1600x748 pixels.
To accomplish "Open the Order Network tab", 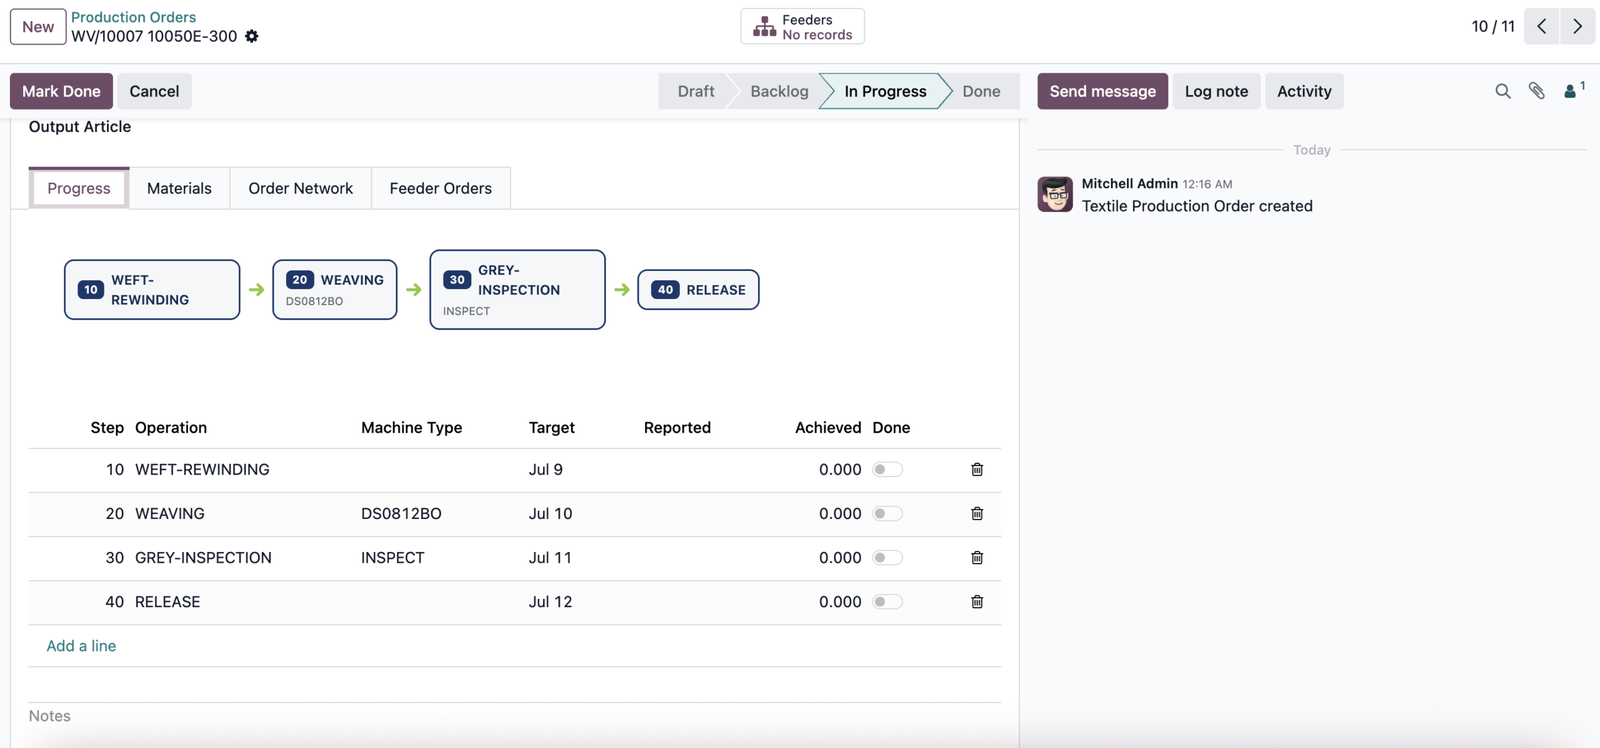I will pyautogui.click(x=300, y=188).
